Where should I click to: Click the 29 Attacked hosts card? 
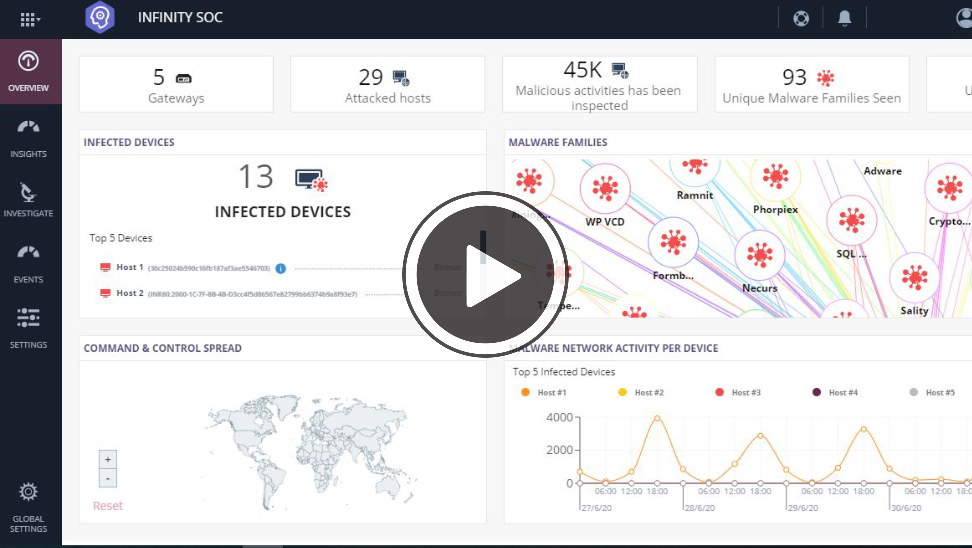coord(387,84)
